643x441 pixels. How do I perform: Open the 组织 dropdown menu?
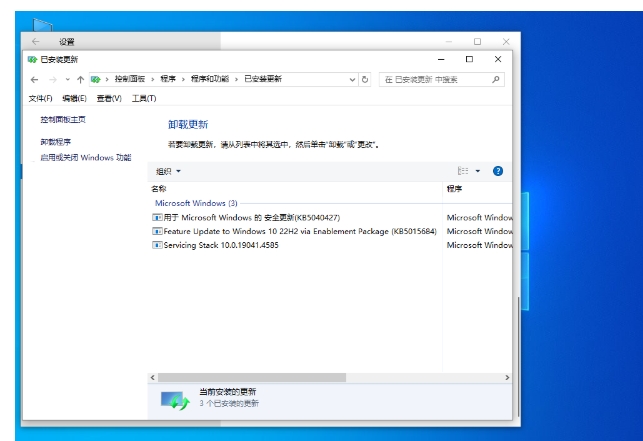click(x=169, y=171)
